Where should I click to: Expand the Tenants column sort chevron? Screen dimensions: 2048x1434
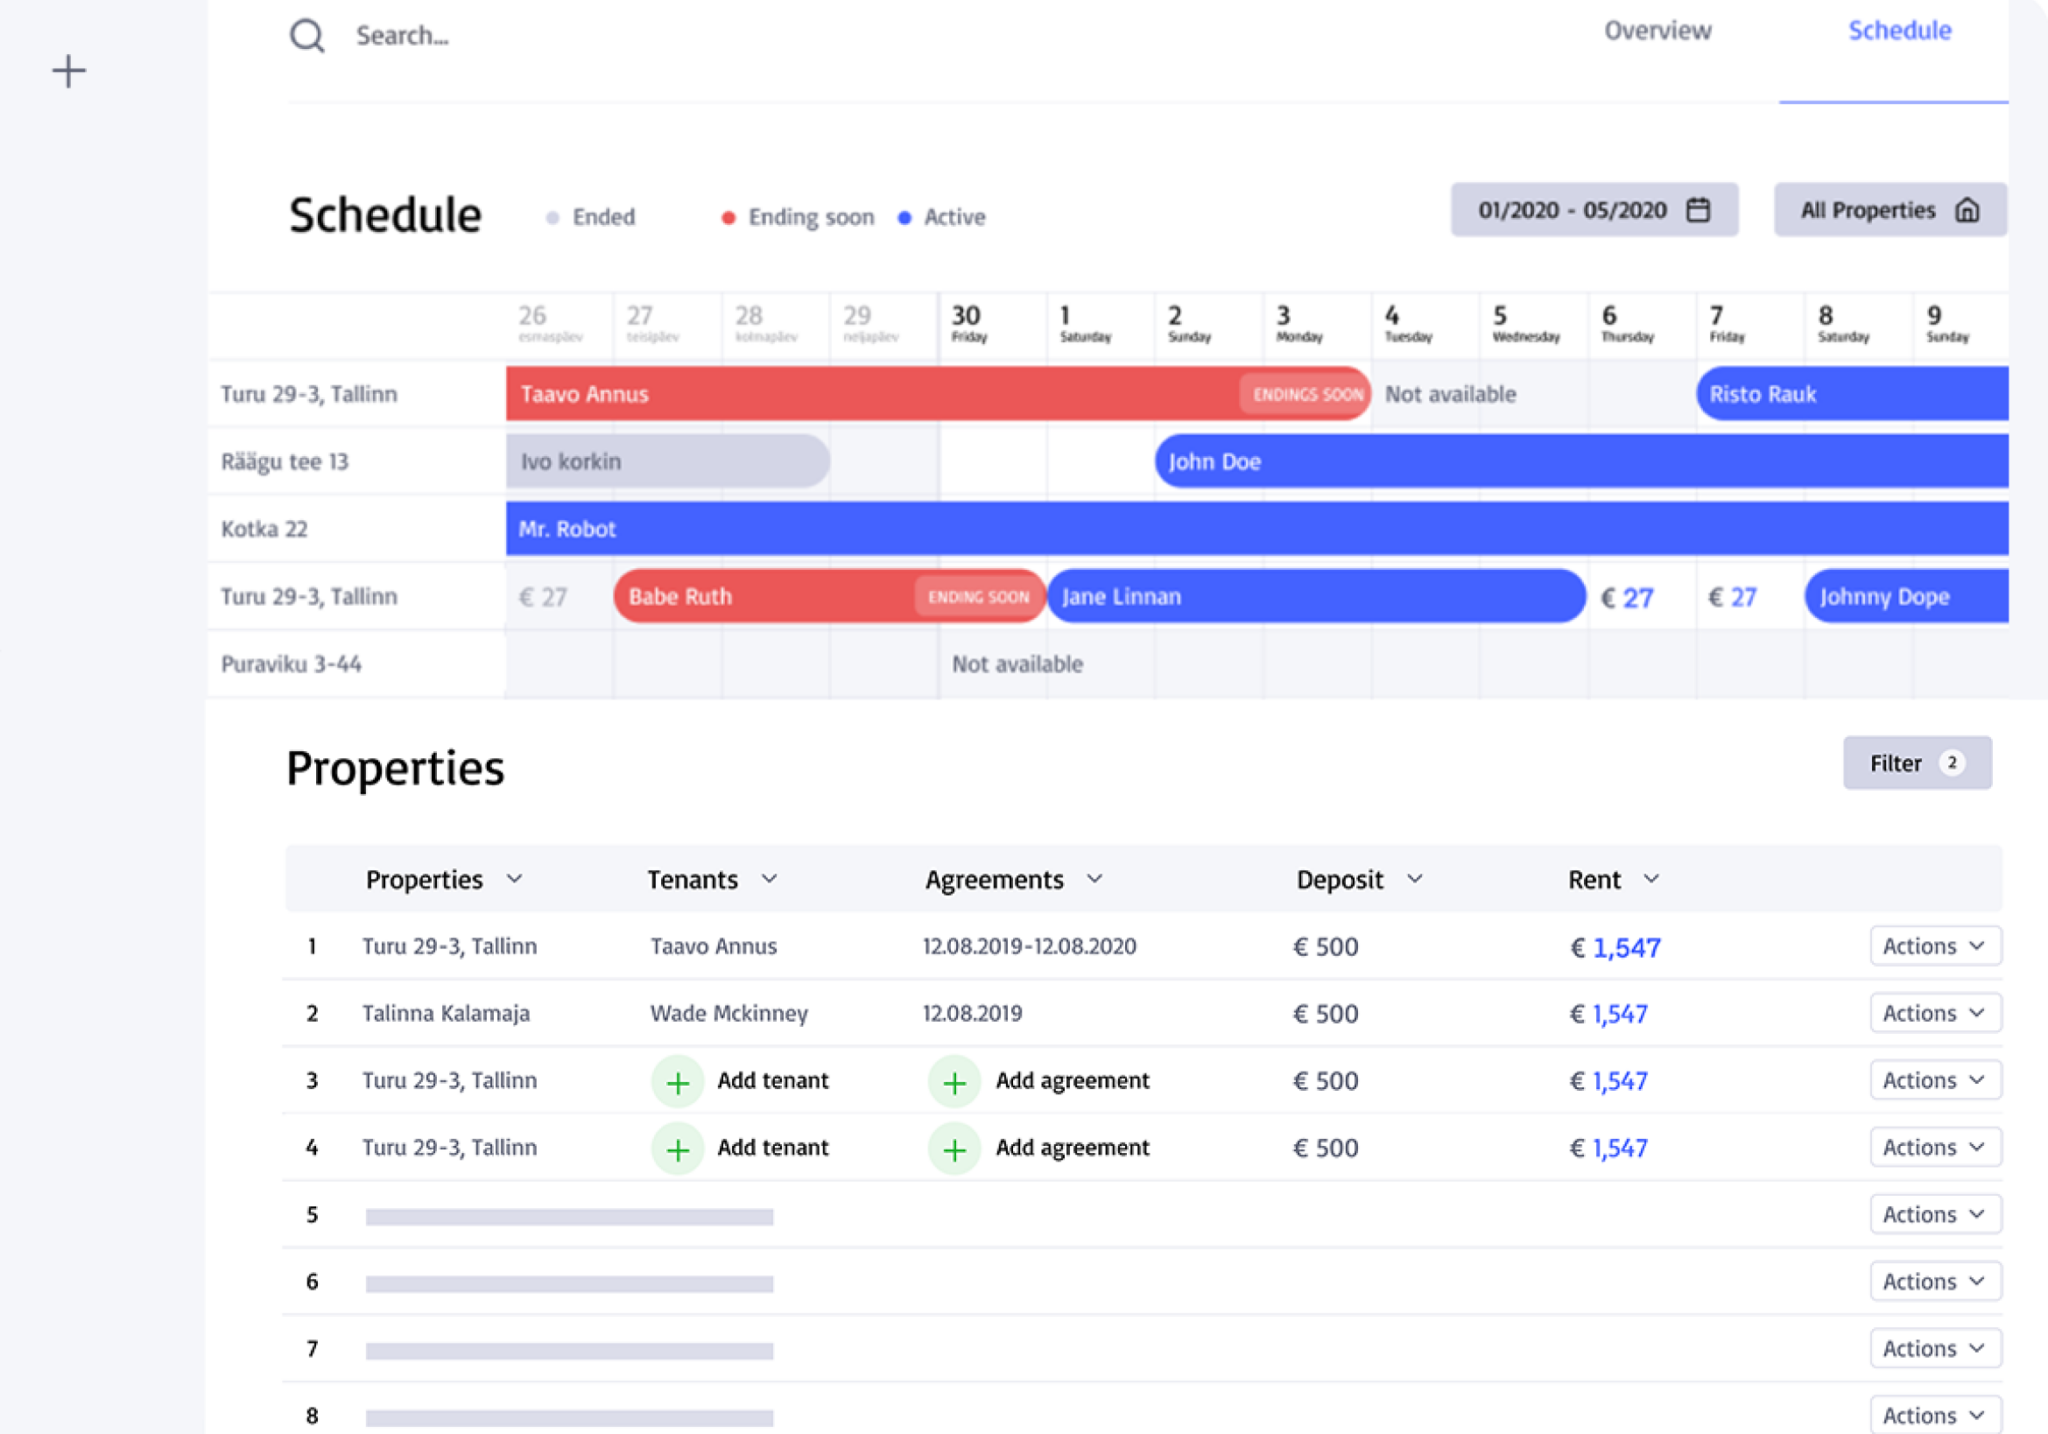coord(769,879)
